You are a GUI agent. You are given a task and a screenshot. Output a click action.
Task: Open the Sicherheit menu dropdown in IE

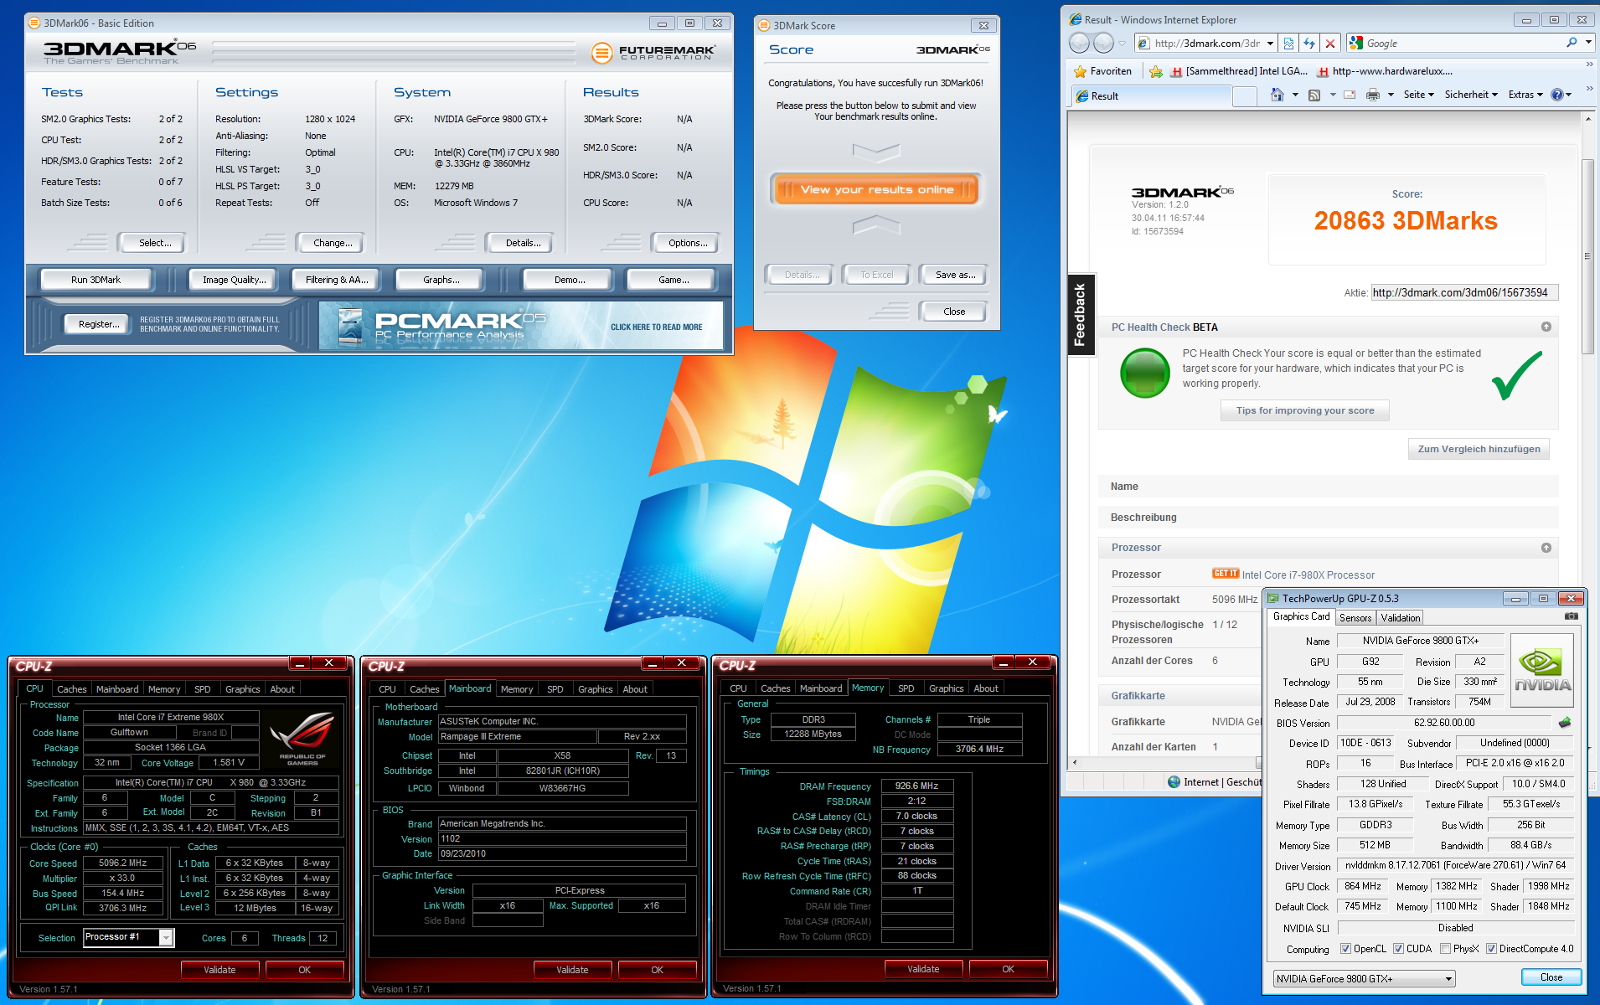click(x=1471, y=95)
